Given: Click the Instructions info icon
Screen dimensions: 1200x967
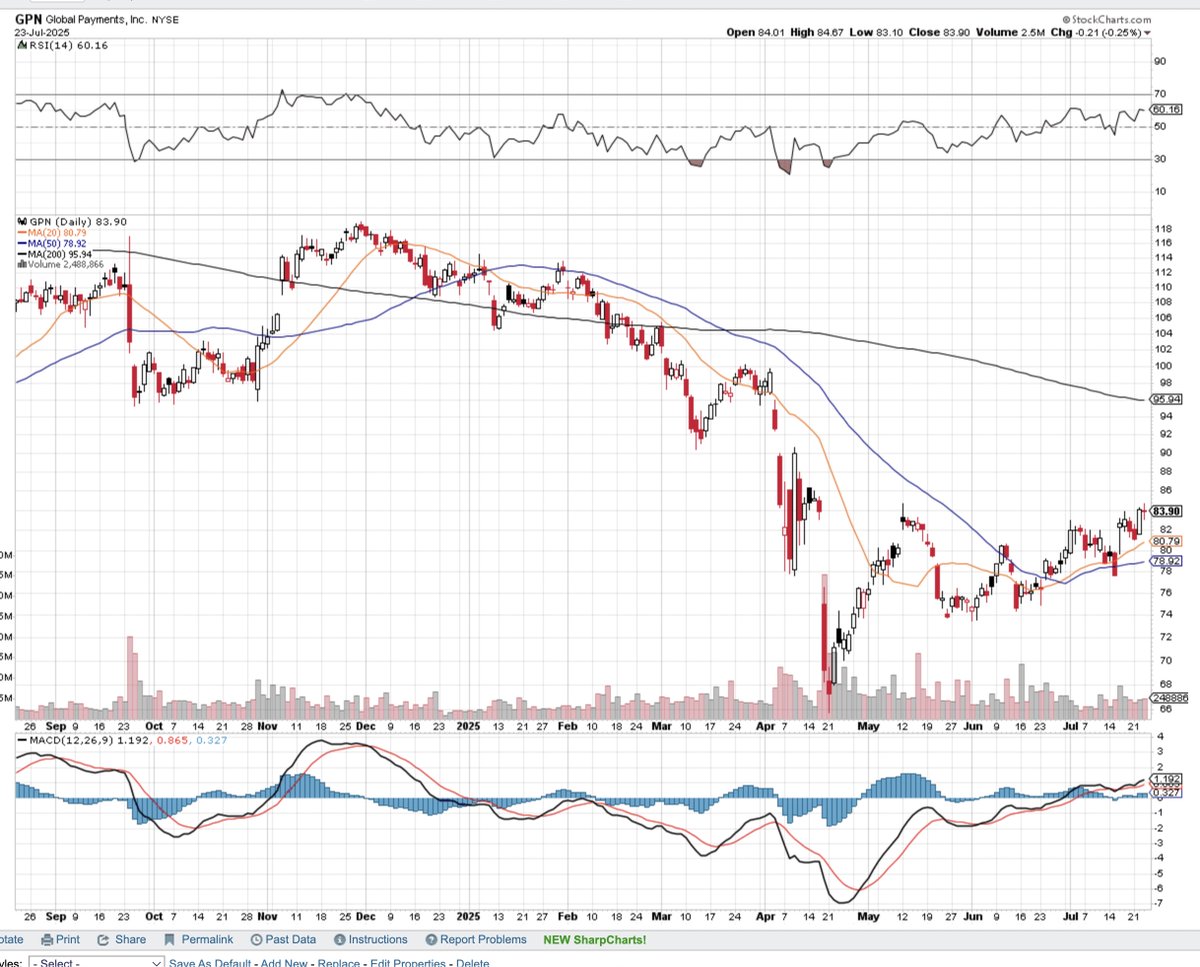Looking at the screenshot, I should click(x=339, y=939).
